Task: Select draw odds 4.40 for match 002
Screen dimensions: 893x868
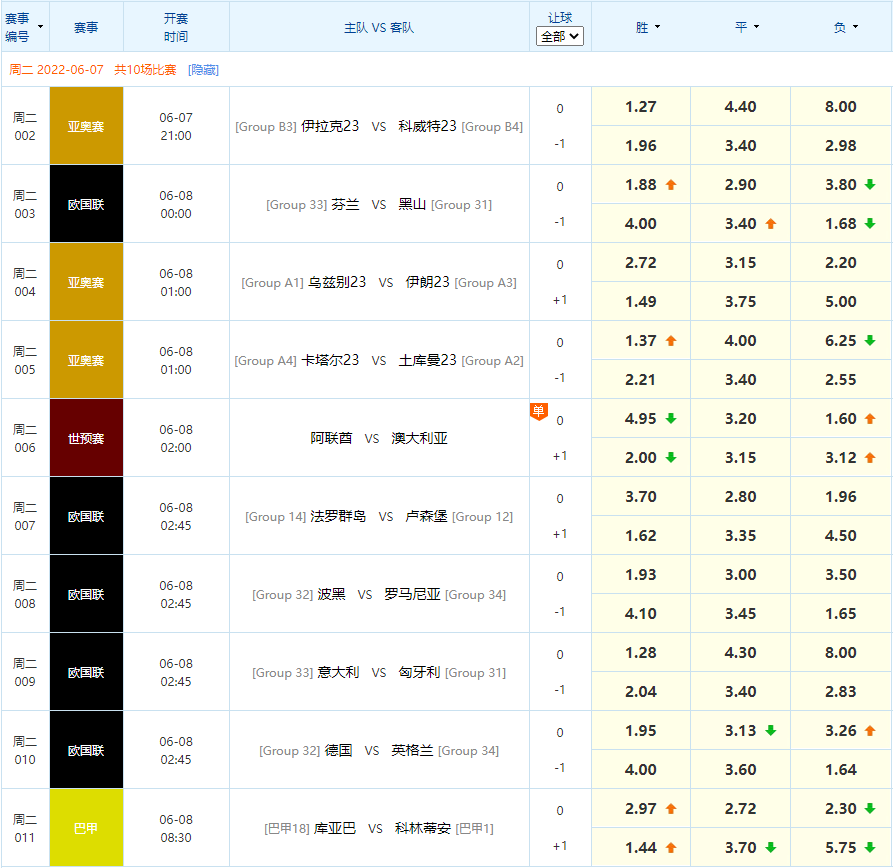Action: point(740,107)
